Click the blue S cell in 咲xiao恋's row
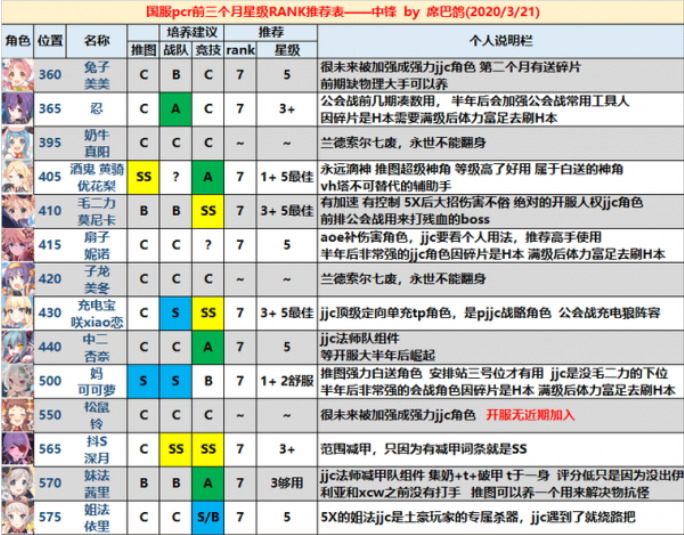The image size is (684, 535). (176, 313)
